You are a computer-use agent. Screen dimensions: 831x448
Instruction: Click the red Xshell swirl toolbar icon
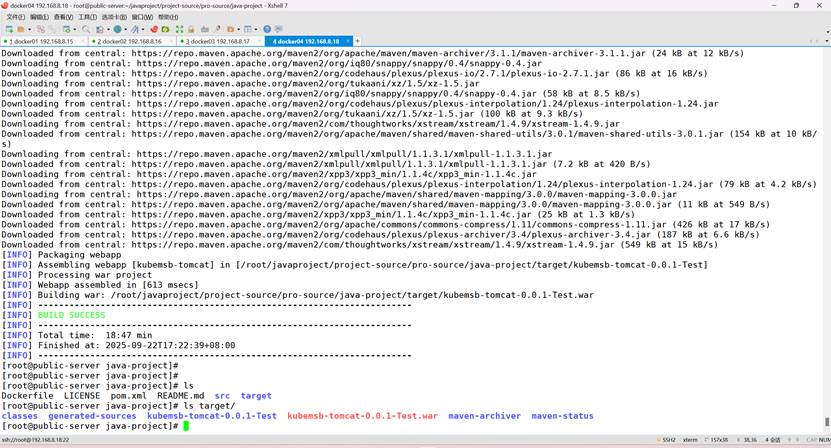point(154,29)
